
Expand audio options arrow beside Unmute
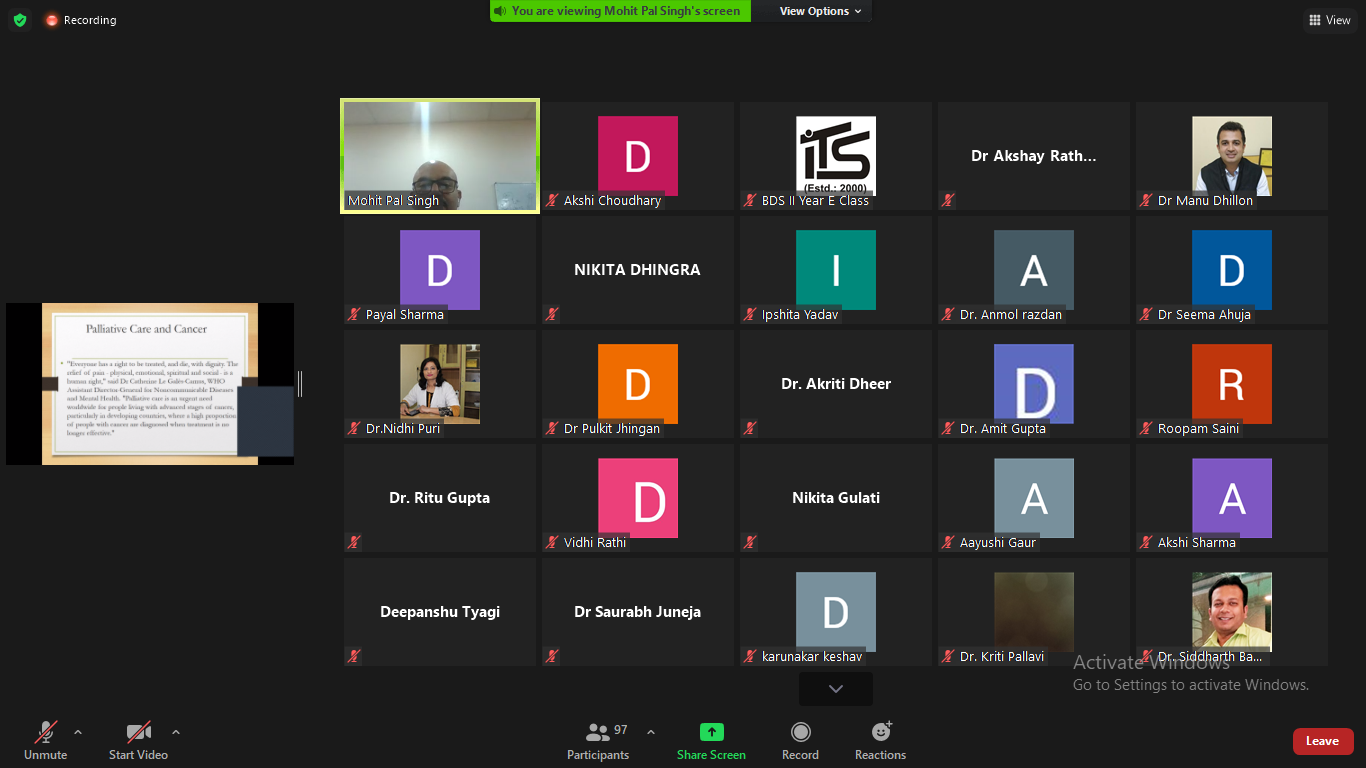[78, 732]
